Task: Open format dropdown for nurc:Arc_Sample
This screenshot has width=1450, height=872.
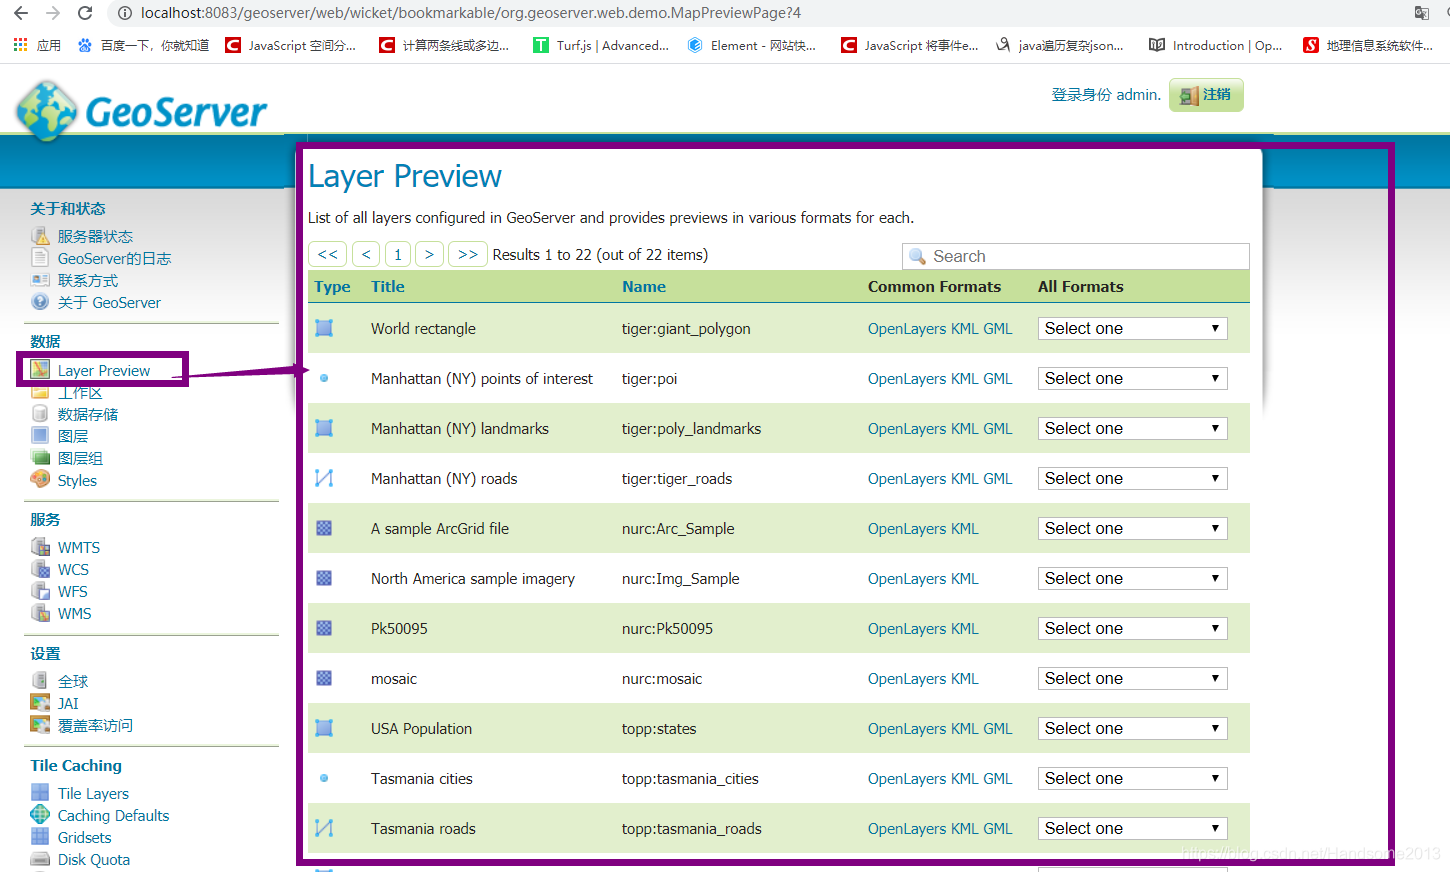Action: click(1132, 528)
